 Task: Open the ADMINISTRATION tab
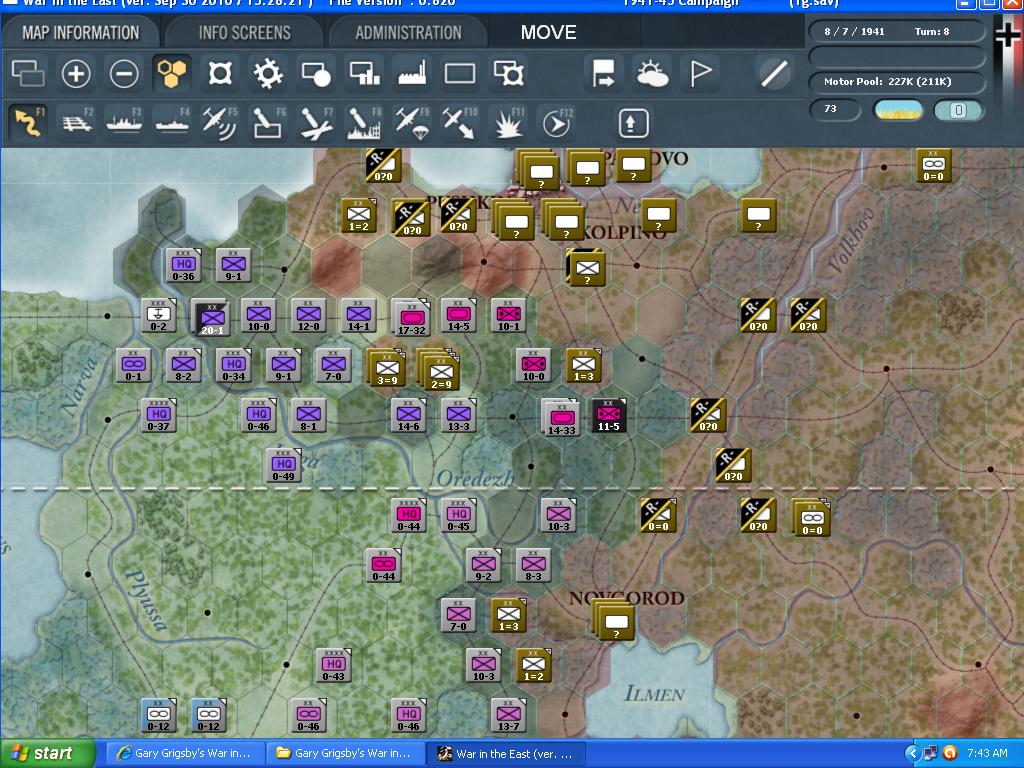pyautogui.click(x=408, y=33)
